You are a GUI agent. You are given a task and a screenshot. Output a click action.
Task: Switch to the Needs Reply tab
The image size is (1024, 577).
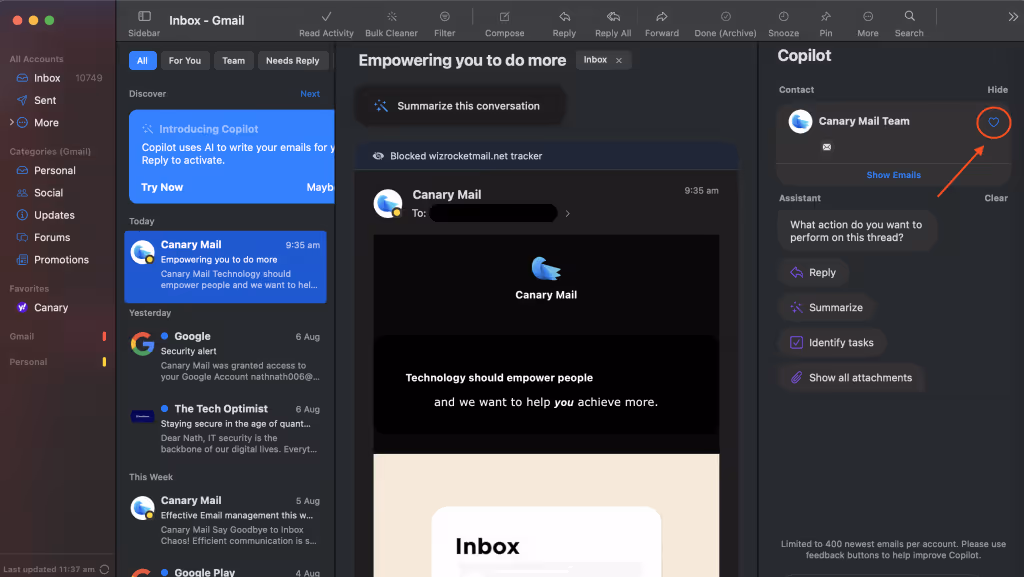[x=293, y=61]
